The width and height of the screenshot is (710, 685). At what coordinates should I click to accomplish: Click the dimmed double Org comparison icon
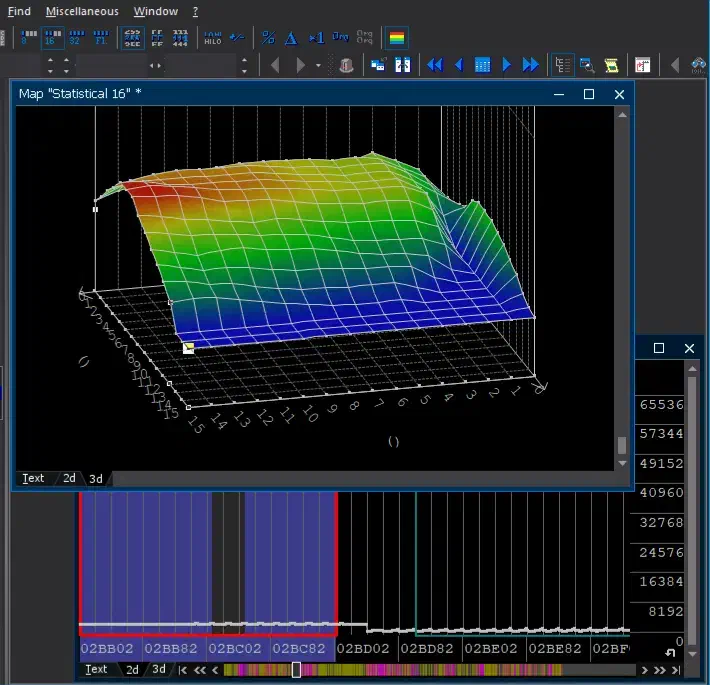[365, 37]
